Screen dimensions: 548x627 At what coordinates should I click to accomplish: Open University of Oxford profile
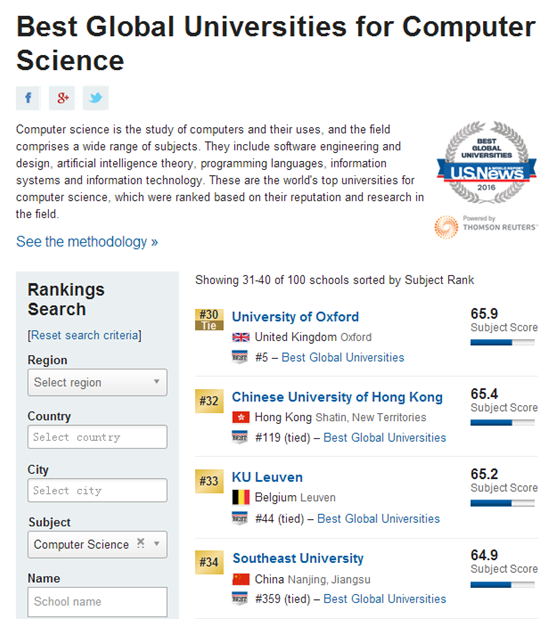295,317
